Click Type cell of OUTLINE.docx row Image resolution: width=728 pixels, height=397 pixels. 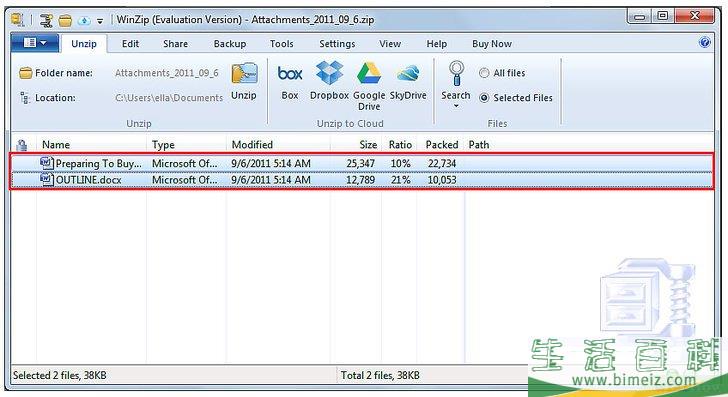pyautogui.click(x=184, y=180)
